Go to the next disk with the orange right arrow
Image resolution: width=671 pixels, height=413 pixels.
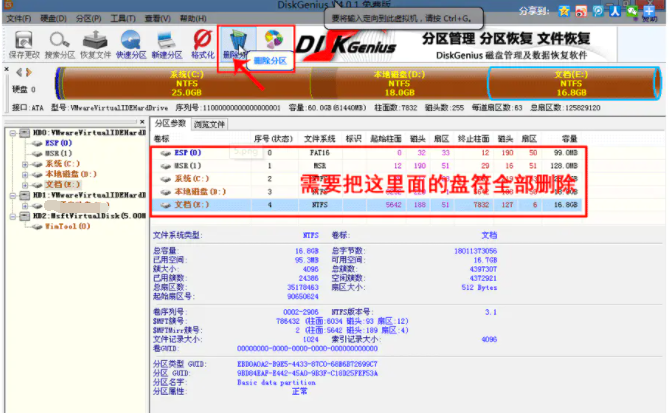[x=28, y=72]
